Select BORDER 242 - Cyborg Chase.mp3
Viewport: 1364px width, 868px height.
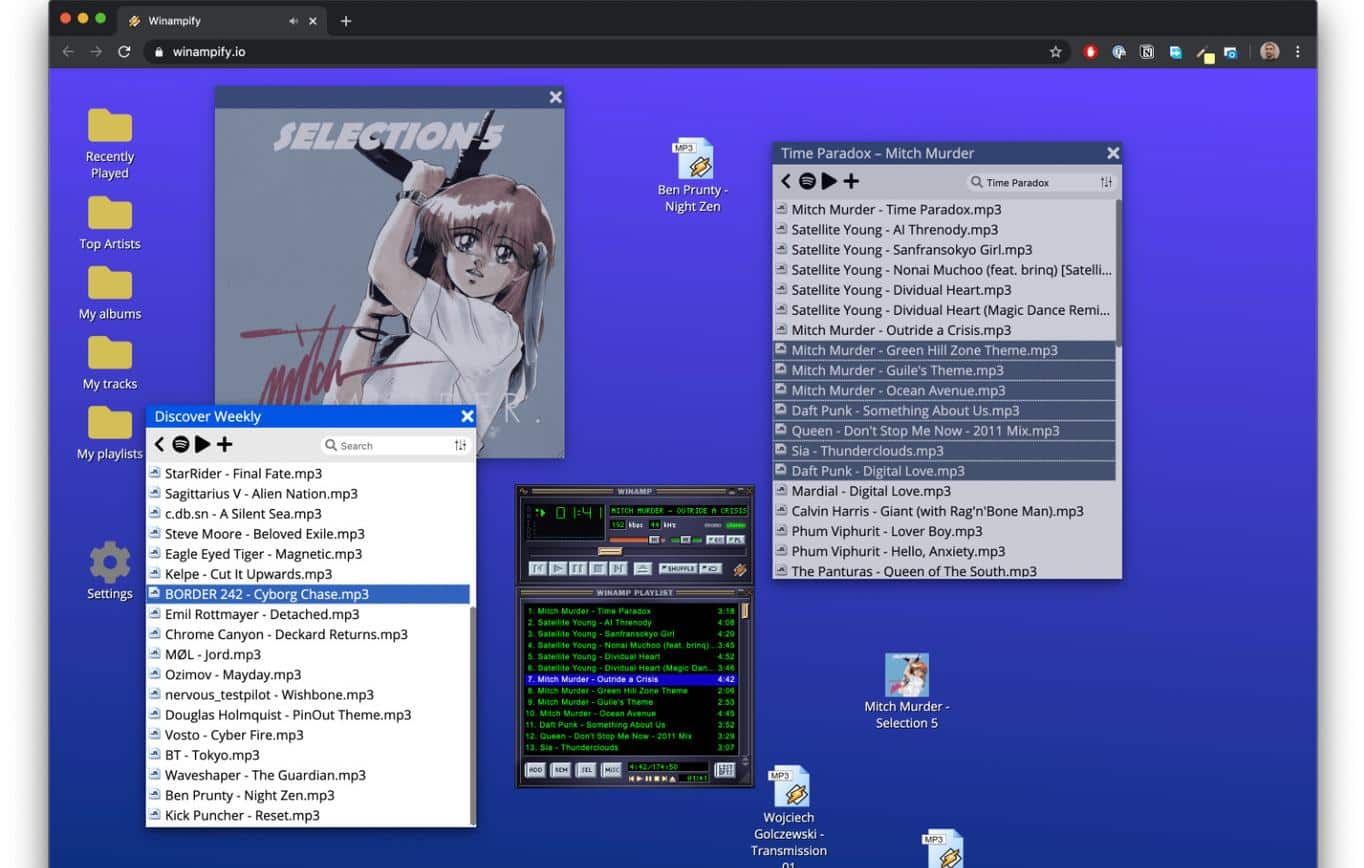point(308,594)
